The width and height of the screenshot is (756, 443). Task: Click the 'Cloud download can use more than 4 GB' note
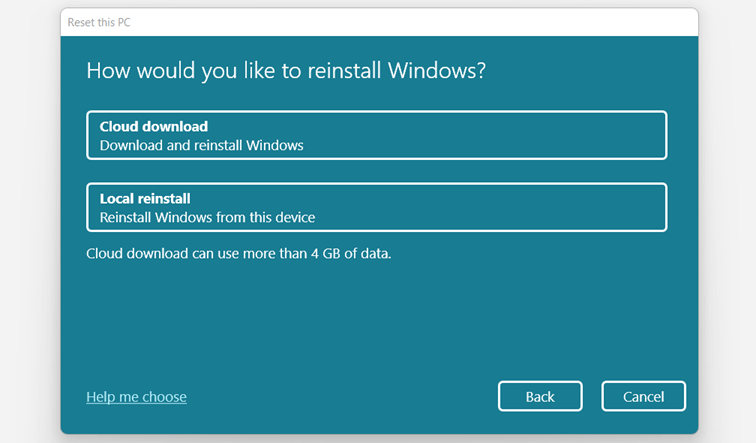pyautogui.click(x=239, y=254)
